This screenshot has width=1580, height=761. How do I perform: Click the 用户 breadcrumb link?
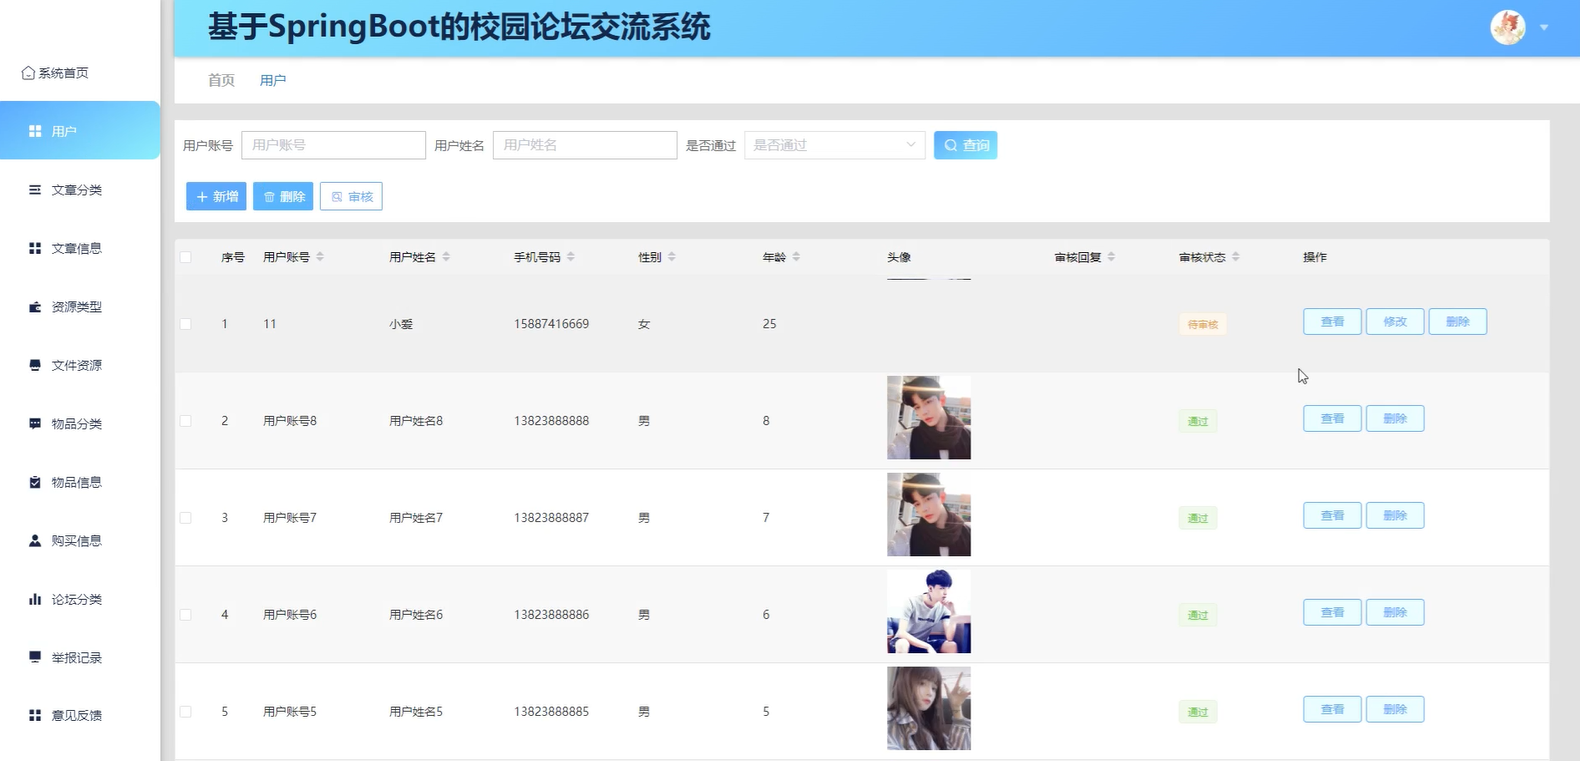click(273, 80)
